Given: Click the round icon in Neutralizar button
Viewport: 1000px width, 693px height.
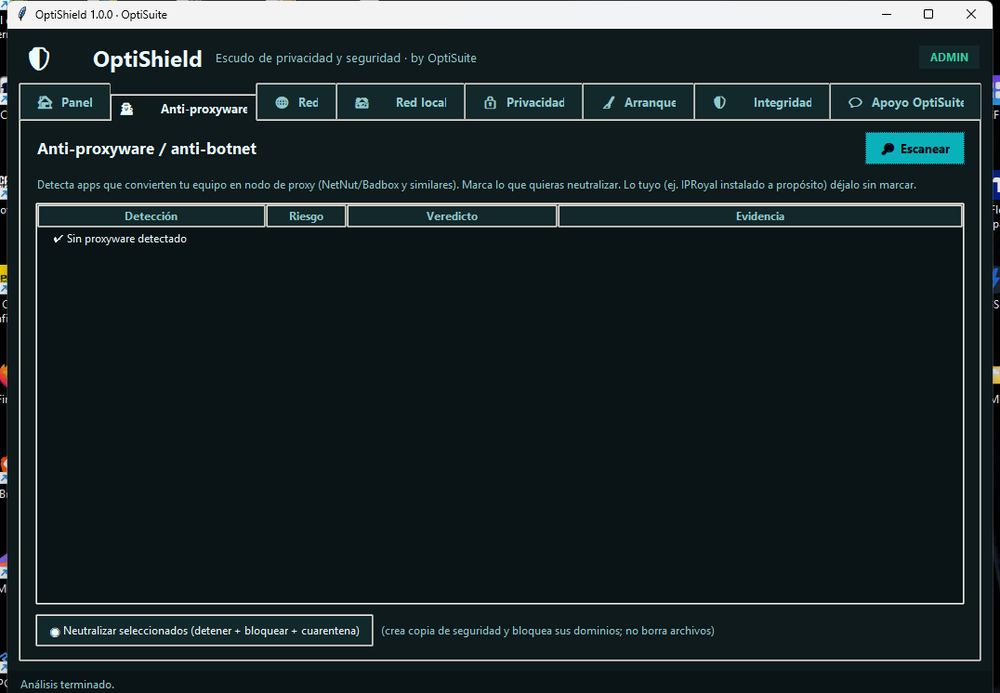Looking at the screenshot, I should click(55, 632).
